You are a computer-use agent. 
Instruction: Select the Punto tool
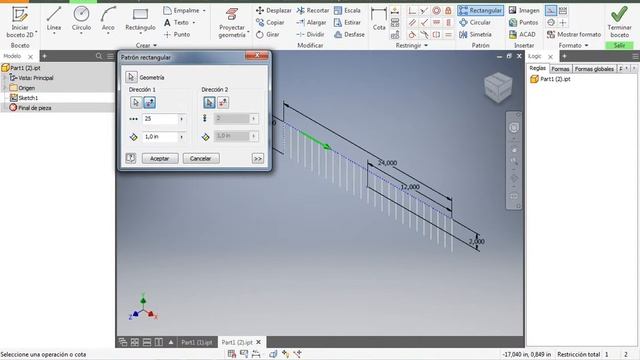click(177, 35)
